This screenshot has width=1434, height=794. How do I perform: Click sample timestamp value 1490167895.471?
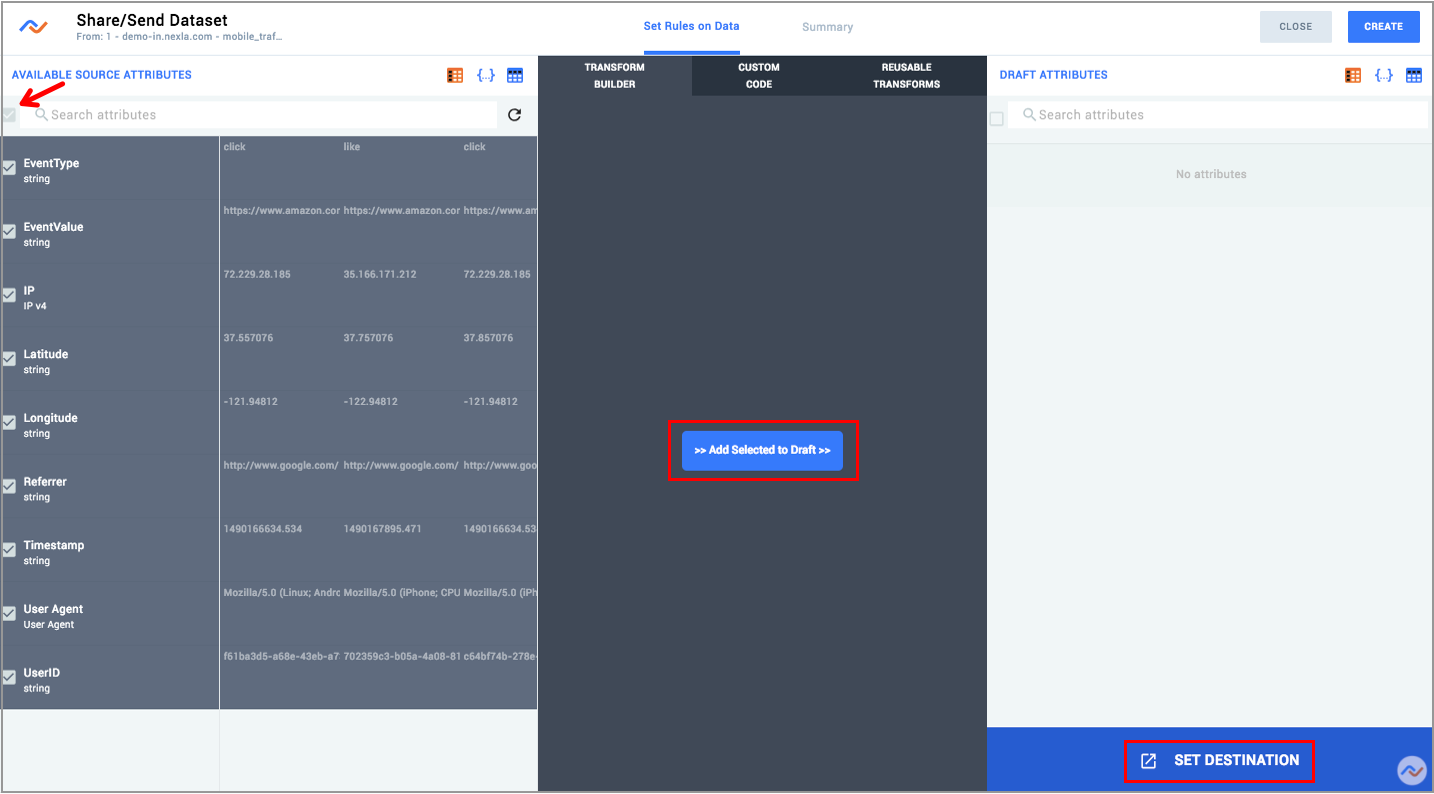382,529
